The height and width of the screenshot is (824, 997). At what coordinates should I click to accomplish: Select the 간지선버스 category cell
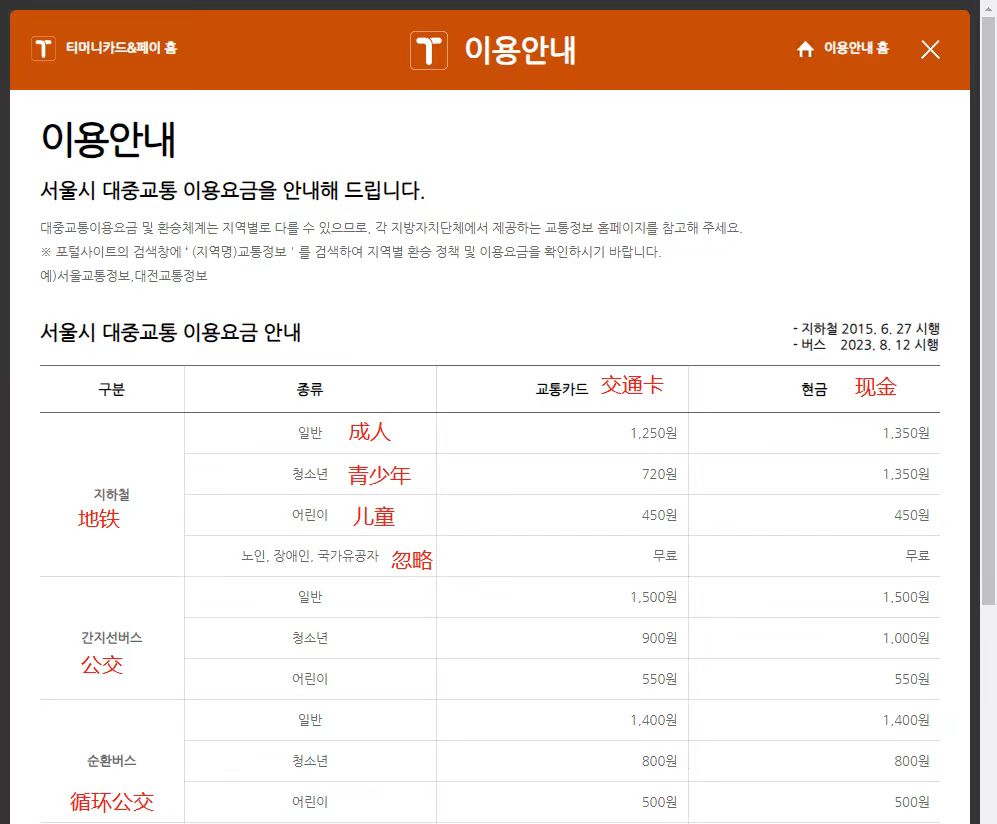112,638
